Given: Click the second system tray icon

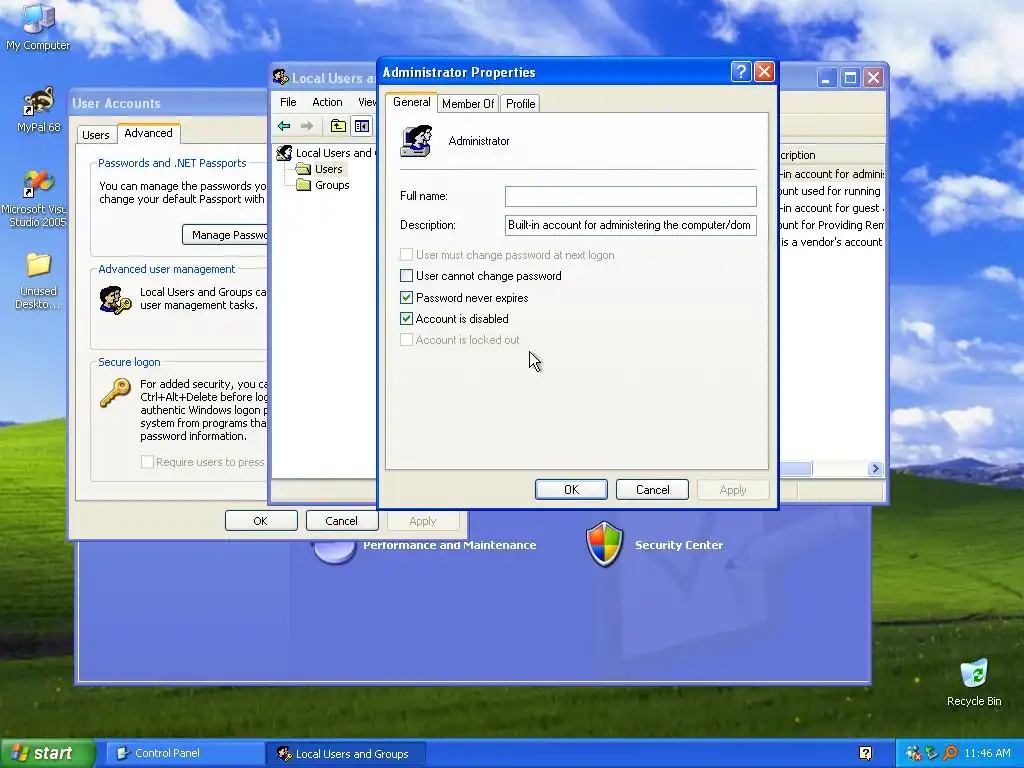Looking at the screenshot, I should tap(932, 754).
